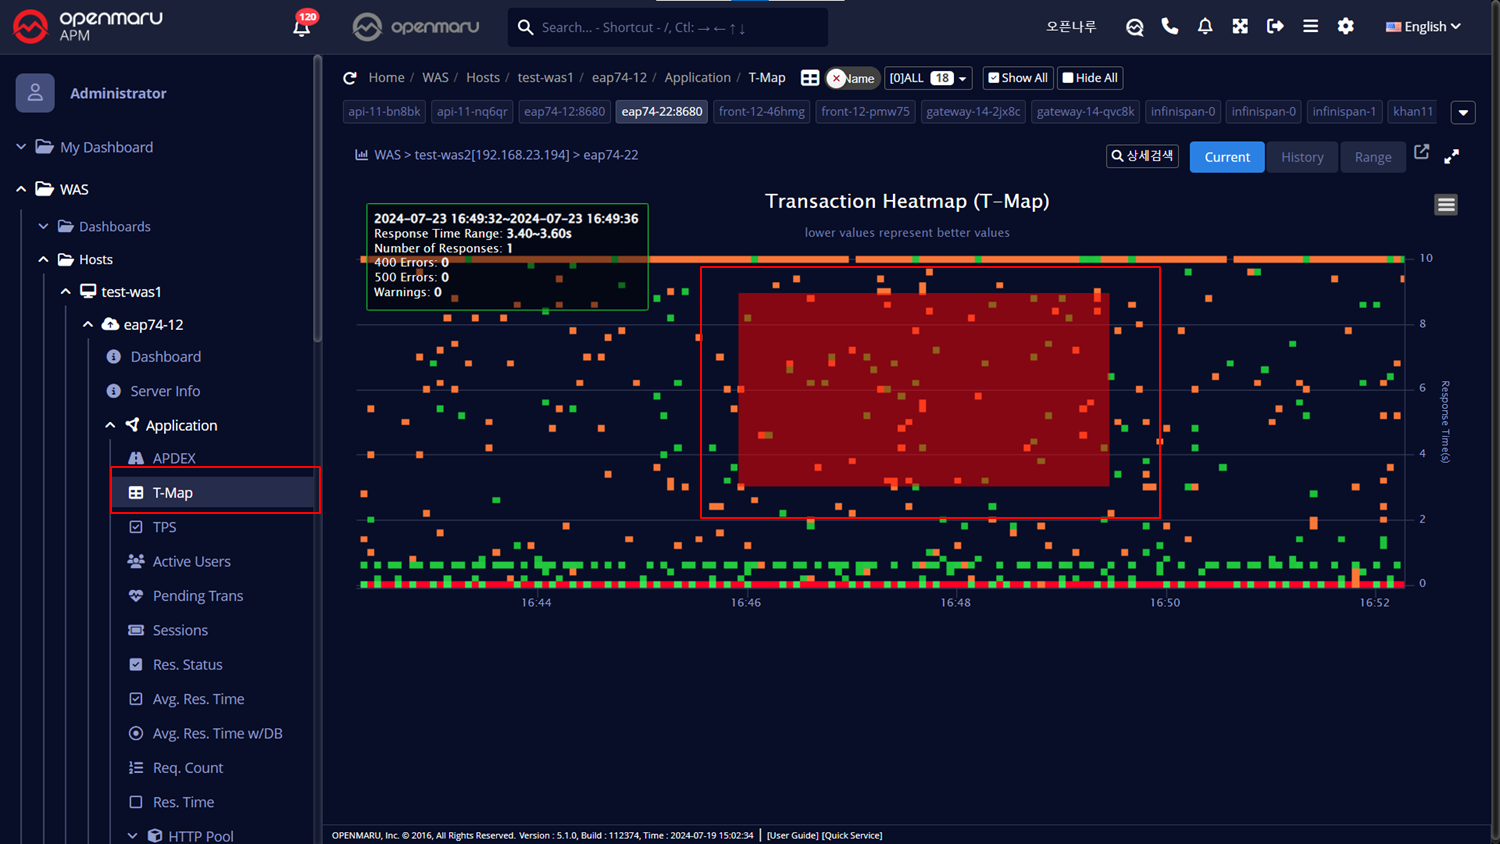The height and width of the screenshot is (844, 1500).
Task: Expand chart to fullscreen with arrows icon
Action: (1452, 156)
